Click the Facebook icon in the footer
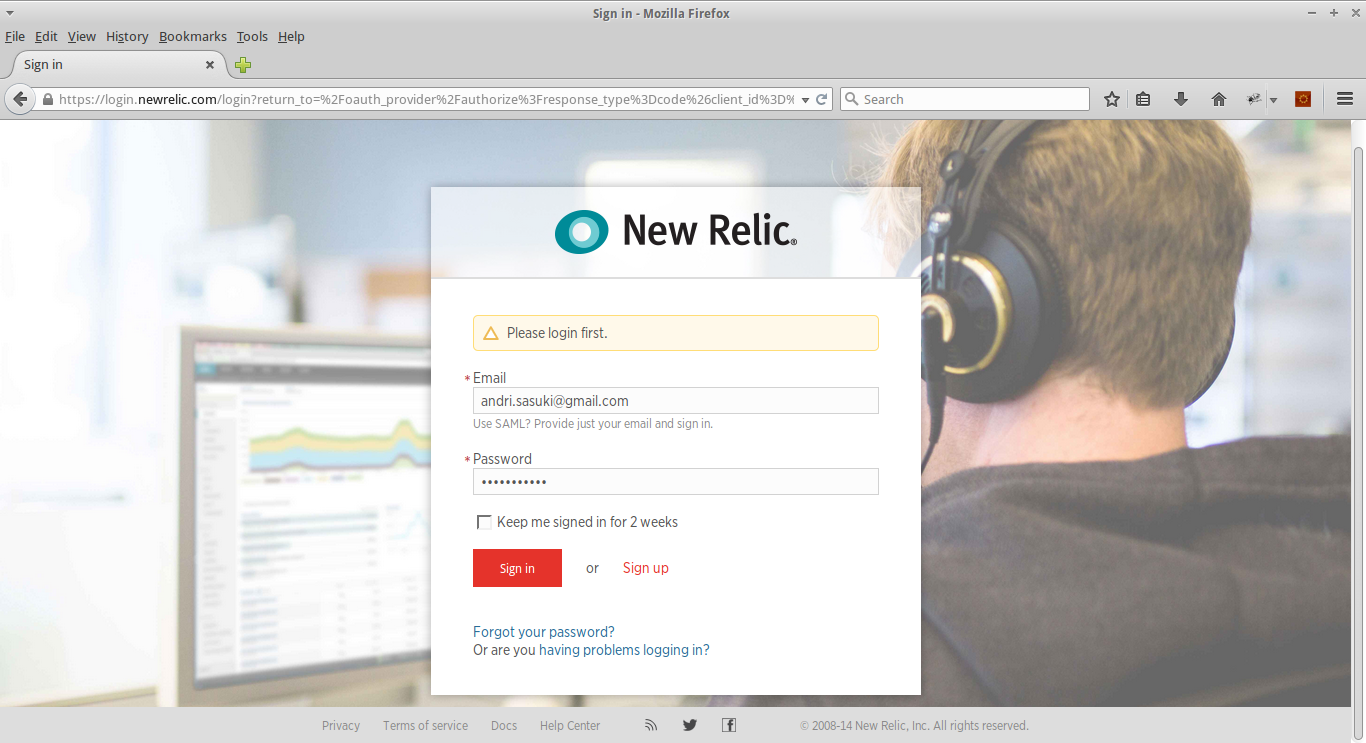 pos(728,724)
